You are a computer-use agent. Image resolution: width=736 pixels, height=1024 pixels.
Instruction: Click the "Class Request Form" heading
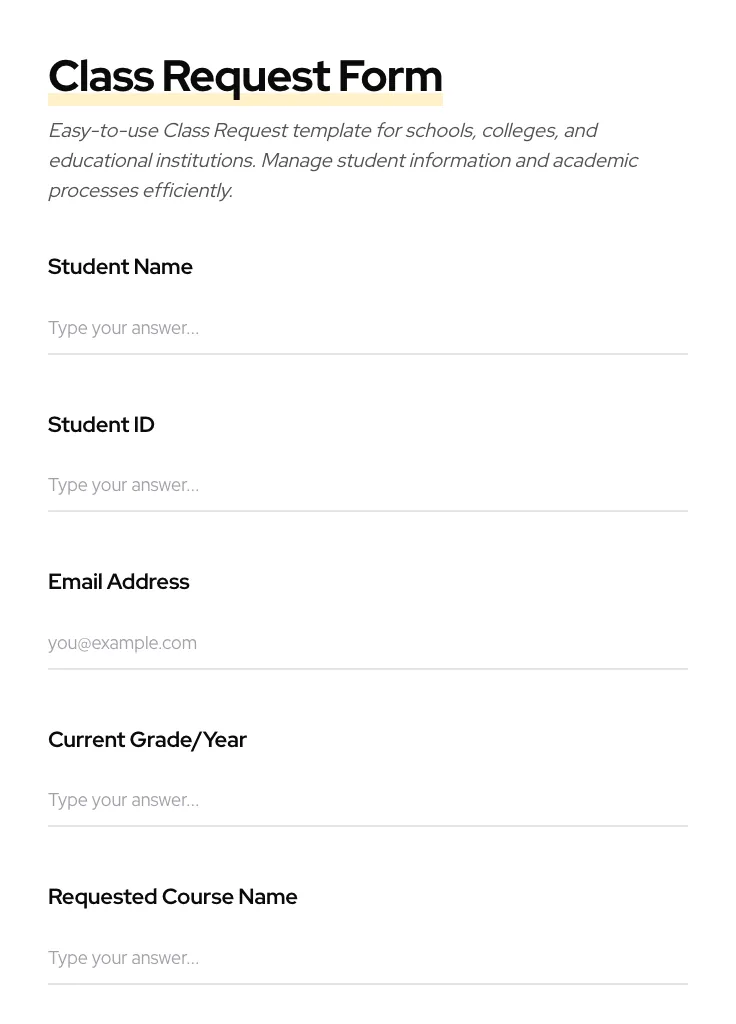point(245,76)
